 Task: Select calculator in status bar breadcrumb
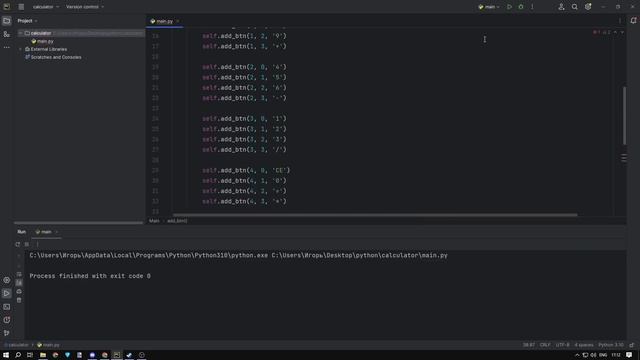(17, 345)
